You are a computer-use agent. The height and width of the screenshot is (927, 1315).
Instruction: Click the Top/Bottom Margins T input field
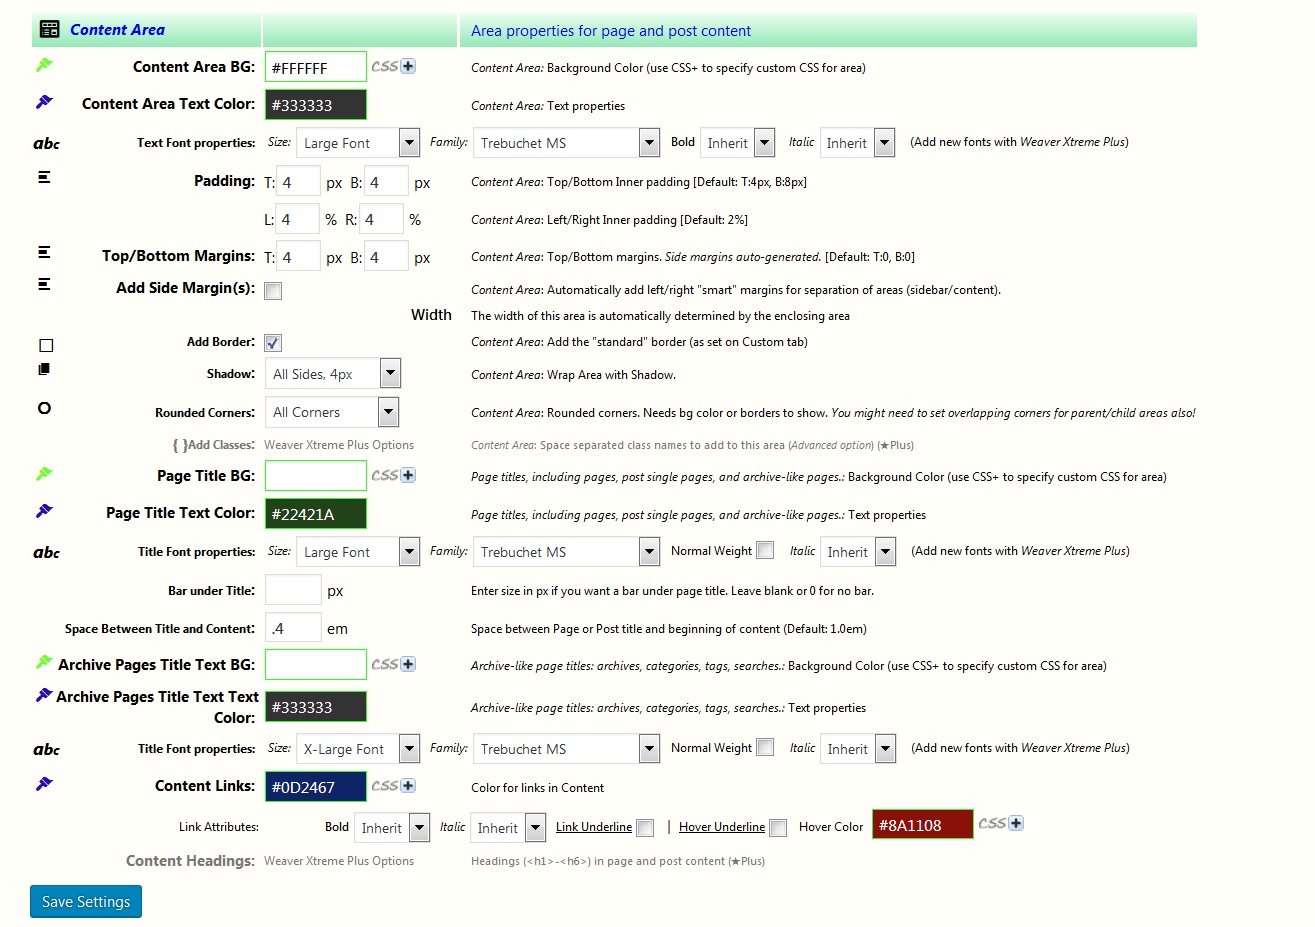click(298, 256)
